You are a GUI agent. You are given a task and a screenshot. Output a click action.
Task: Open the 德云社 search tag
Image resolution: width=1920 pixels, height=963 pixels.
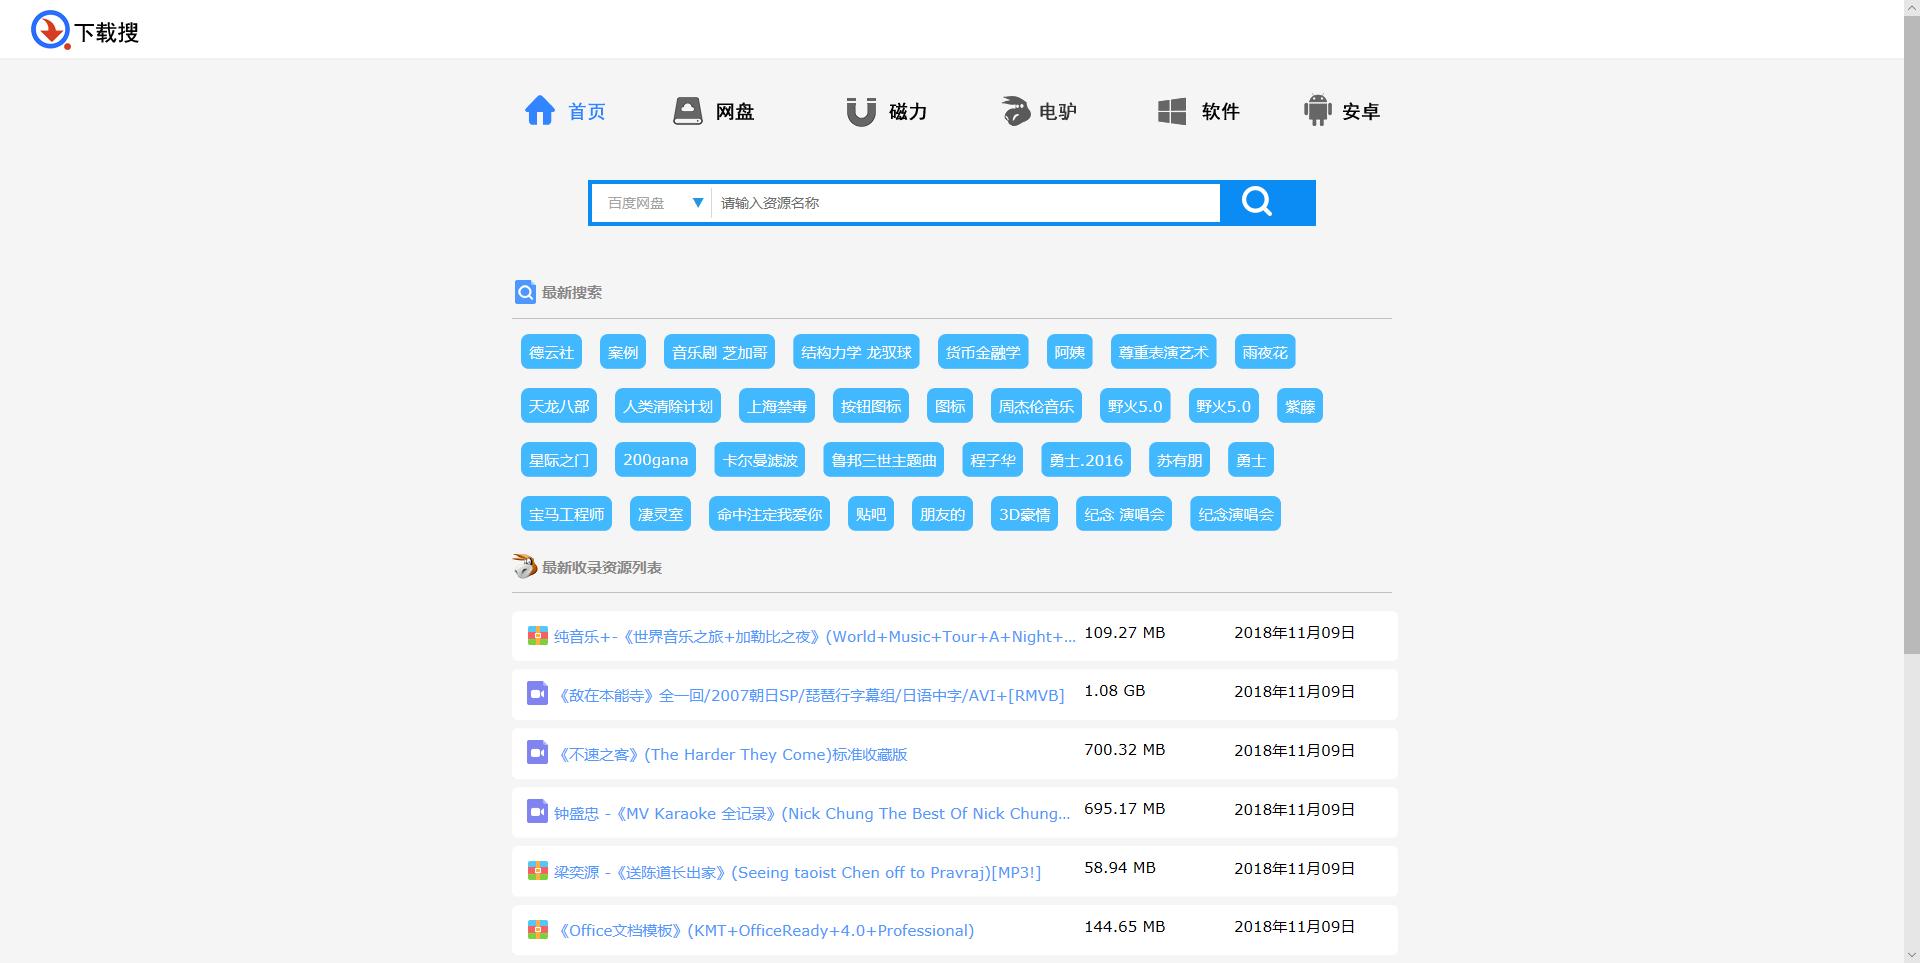point(550,352)
